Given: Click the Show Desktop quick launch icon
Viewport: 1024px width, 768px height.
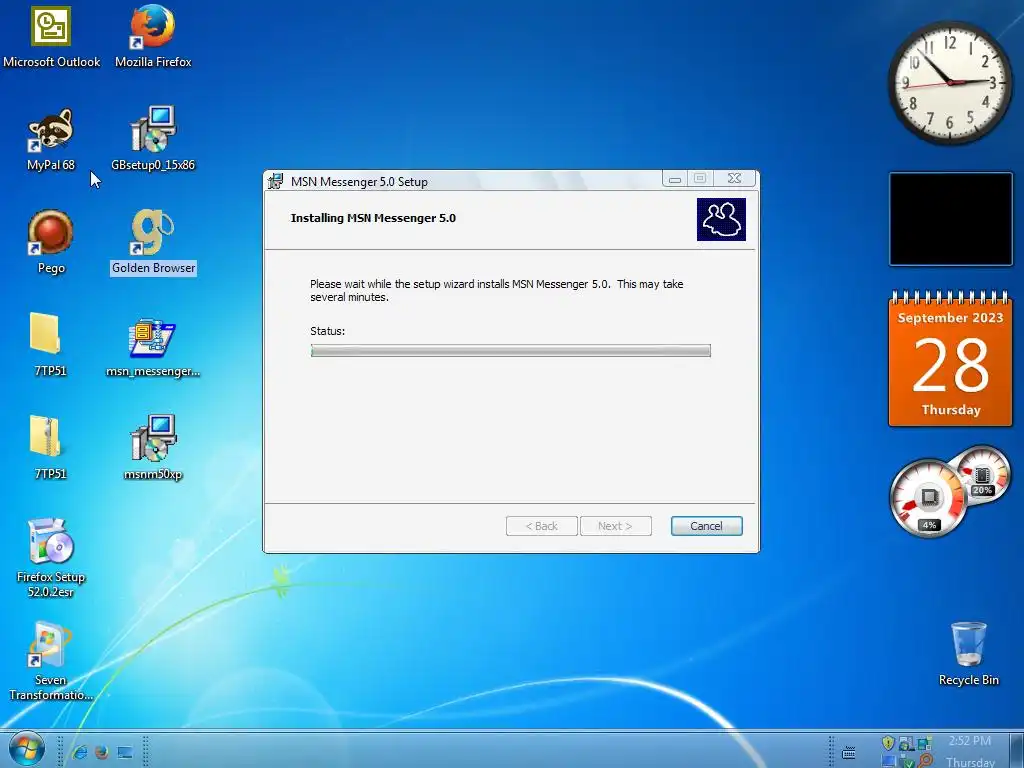Looking at the screenshot, I should tap(125, 753).
